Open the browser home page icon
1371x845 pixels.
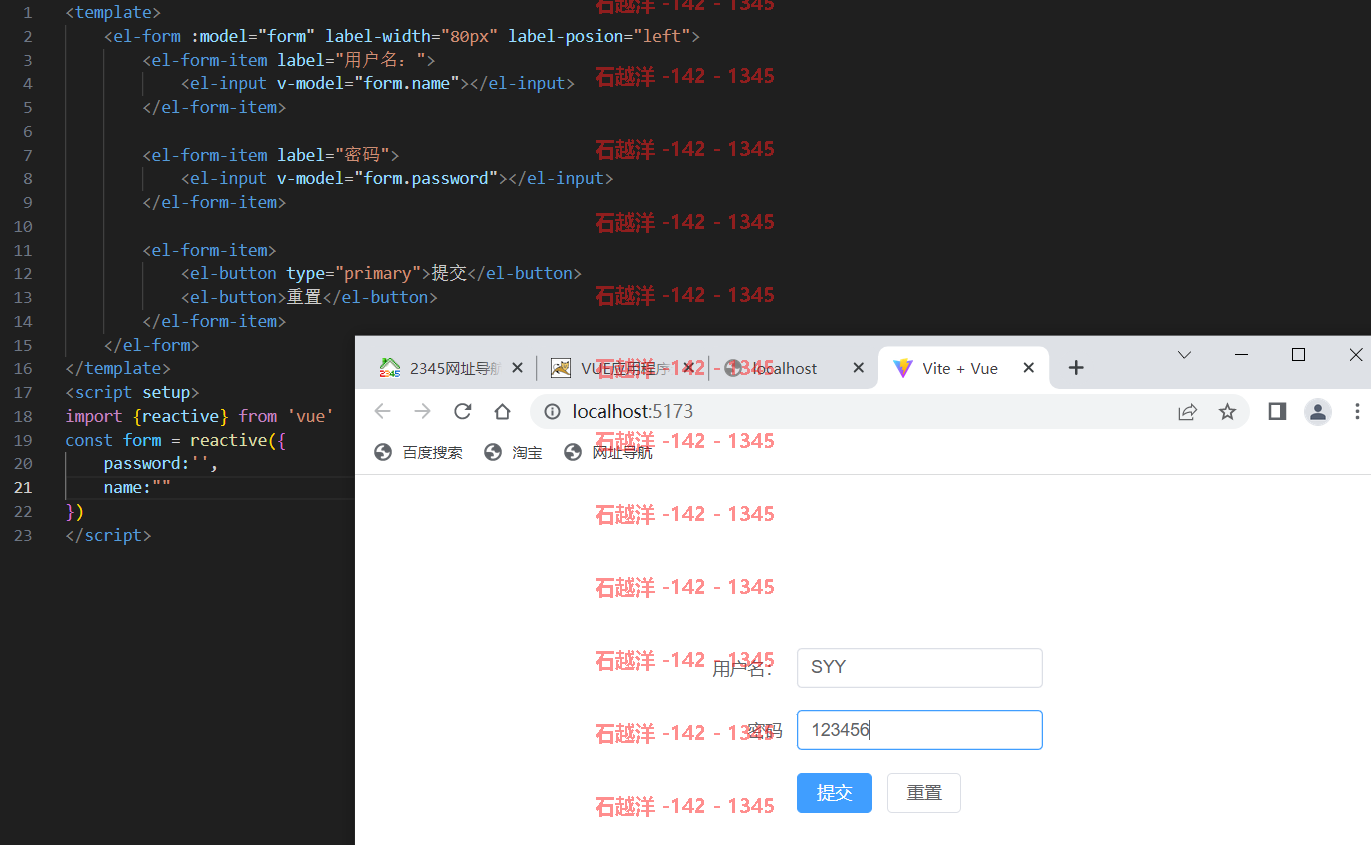[502, 412]
